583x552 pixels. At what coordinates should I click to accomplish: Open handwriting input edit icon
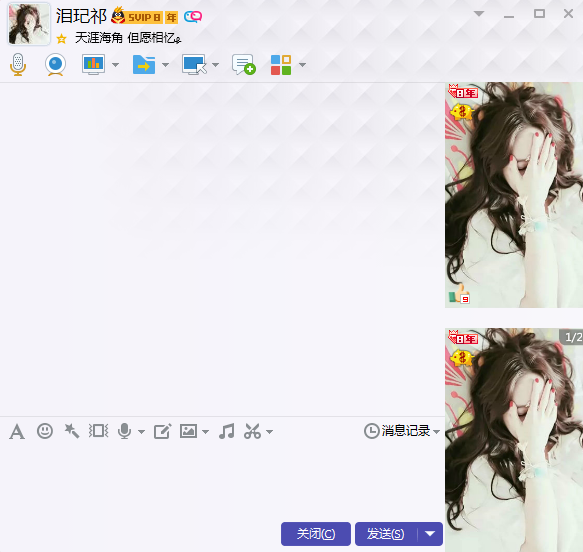pos(162,431)
